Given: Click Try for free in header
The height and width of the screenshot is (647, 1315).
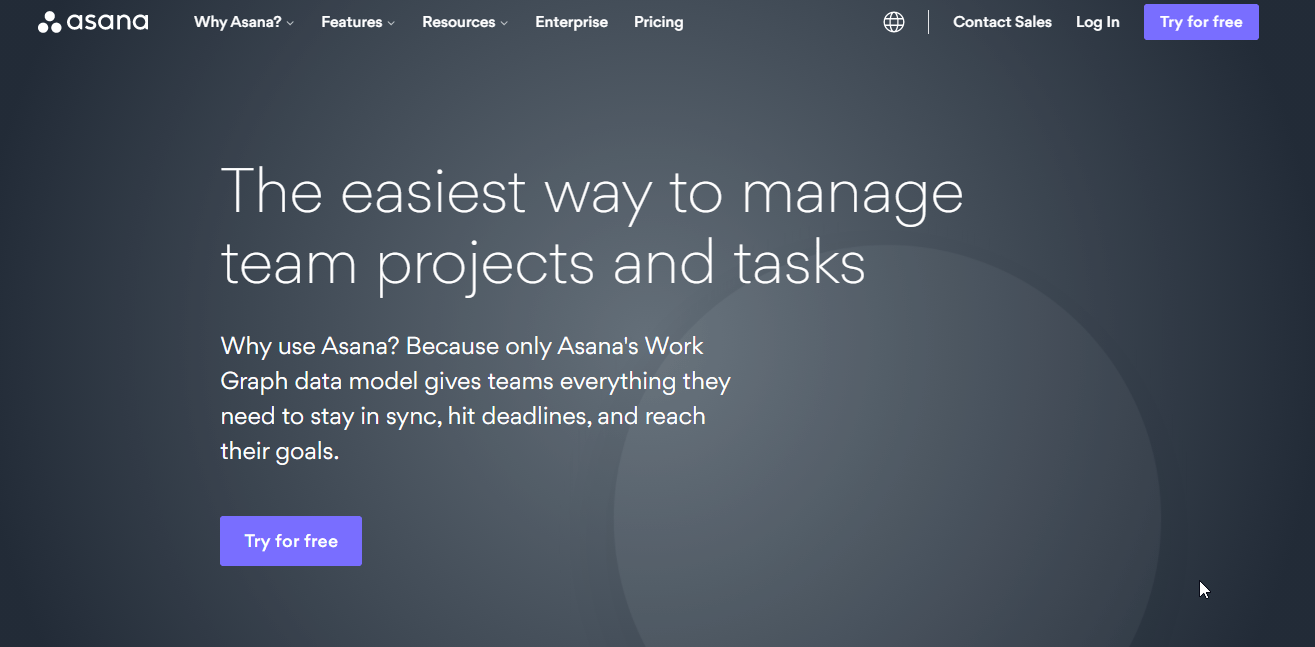Looking at the screenshot, I should [1201, 22].
